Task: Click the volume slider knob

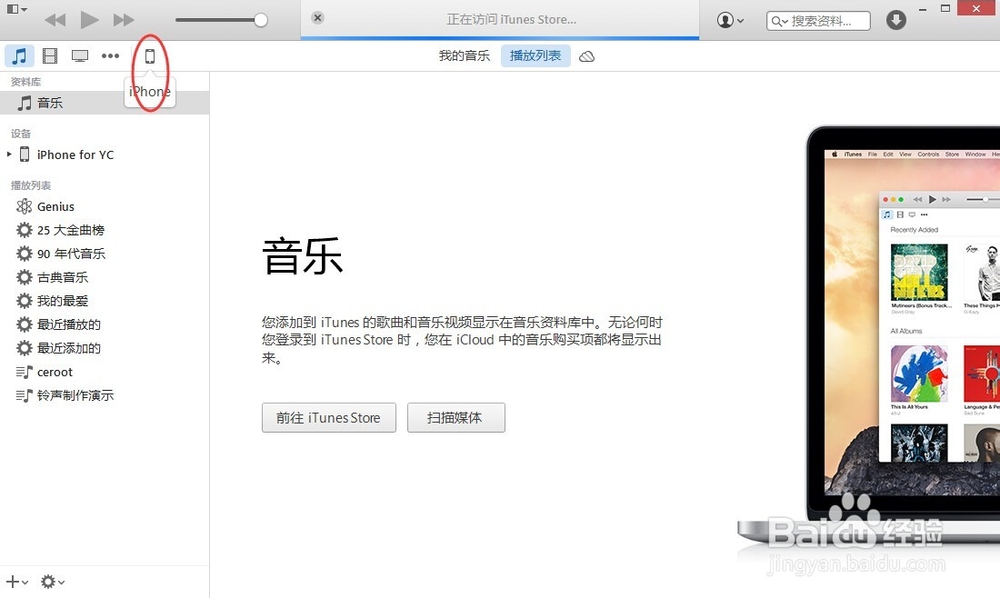Action: (x=260, y=20)
